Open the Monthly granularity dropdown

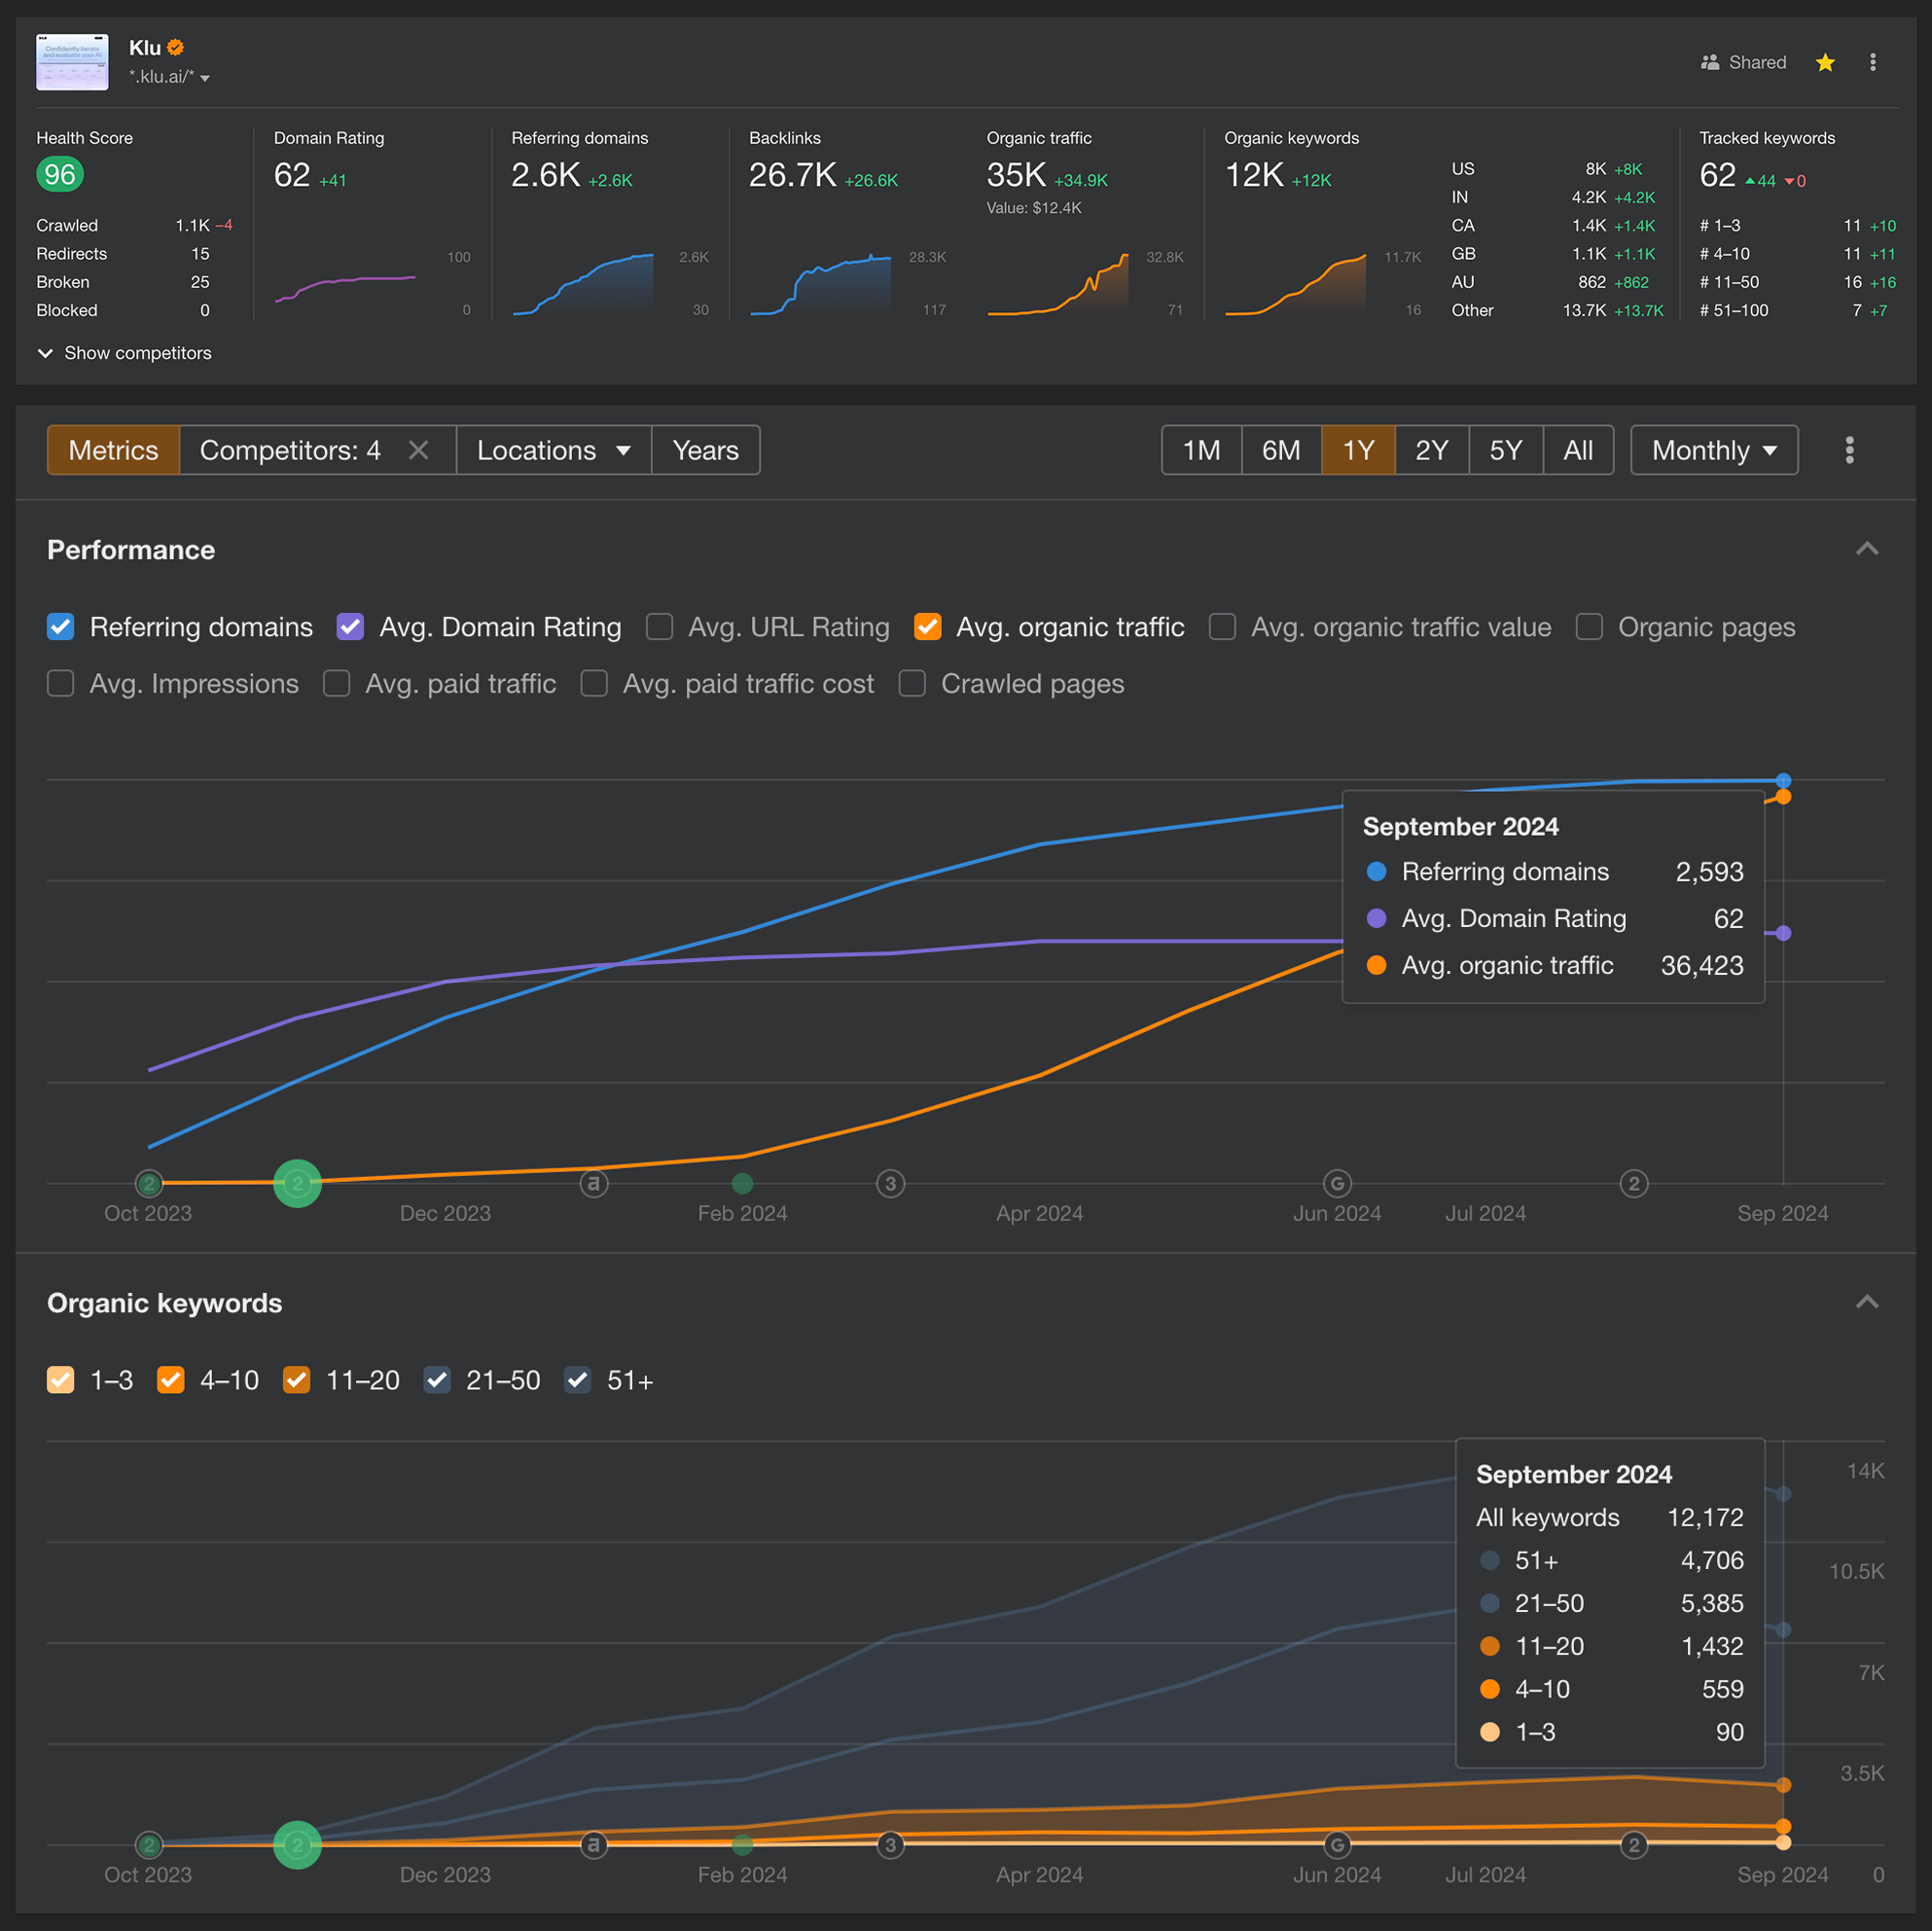(x=1714, y=450)
